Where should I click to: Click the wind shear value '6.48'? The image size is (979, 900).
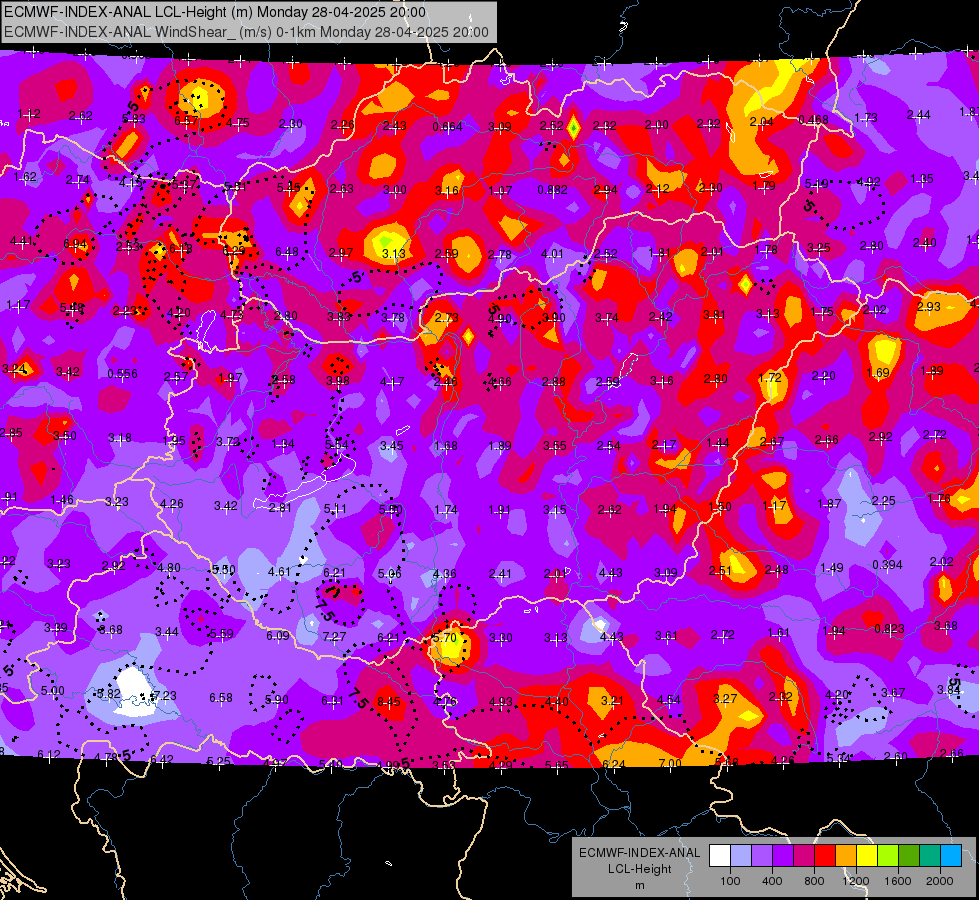pos(287,252)
